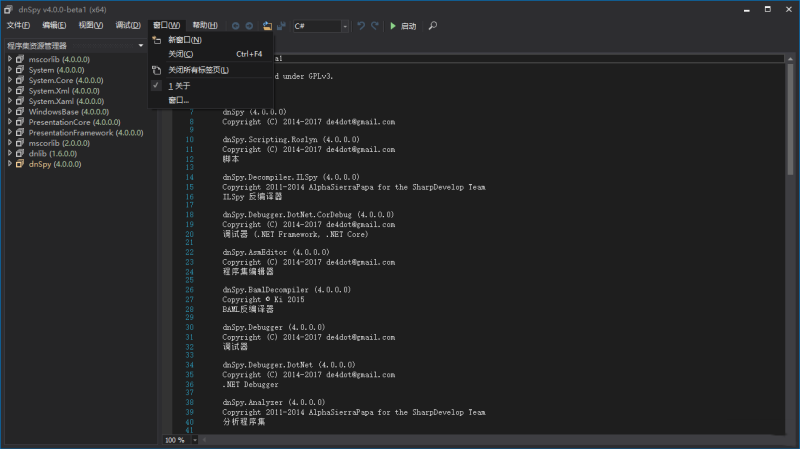Viewport: 800px width, 449px height.
Task: Click the System.Core assembly icon
Action: pos(20,80)
